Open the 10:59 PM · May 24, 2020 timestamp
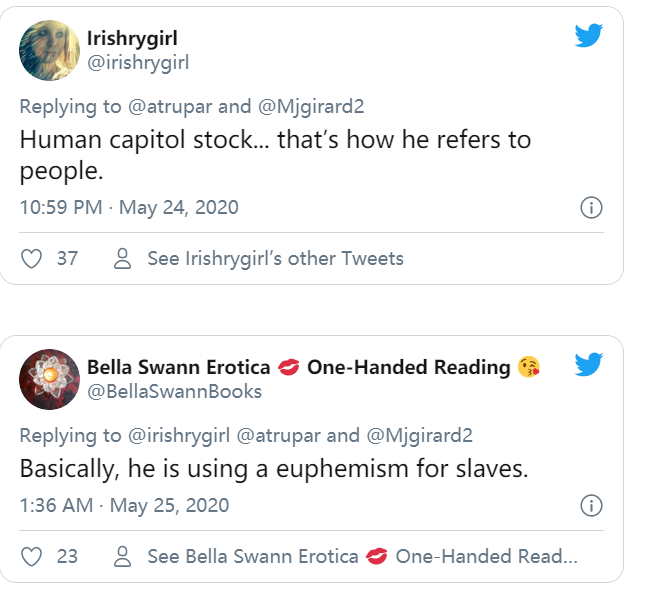Image resolution: width=645 pixels, height=600 pixels. pos(129,208)
